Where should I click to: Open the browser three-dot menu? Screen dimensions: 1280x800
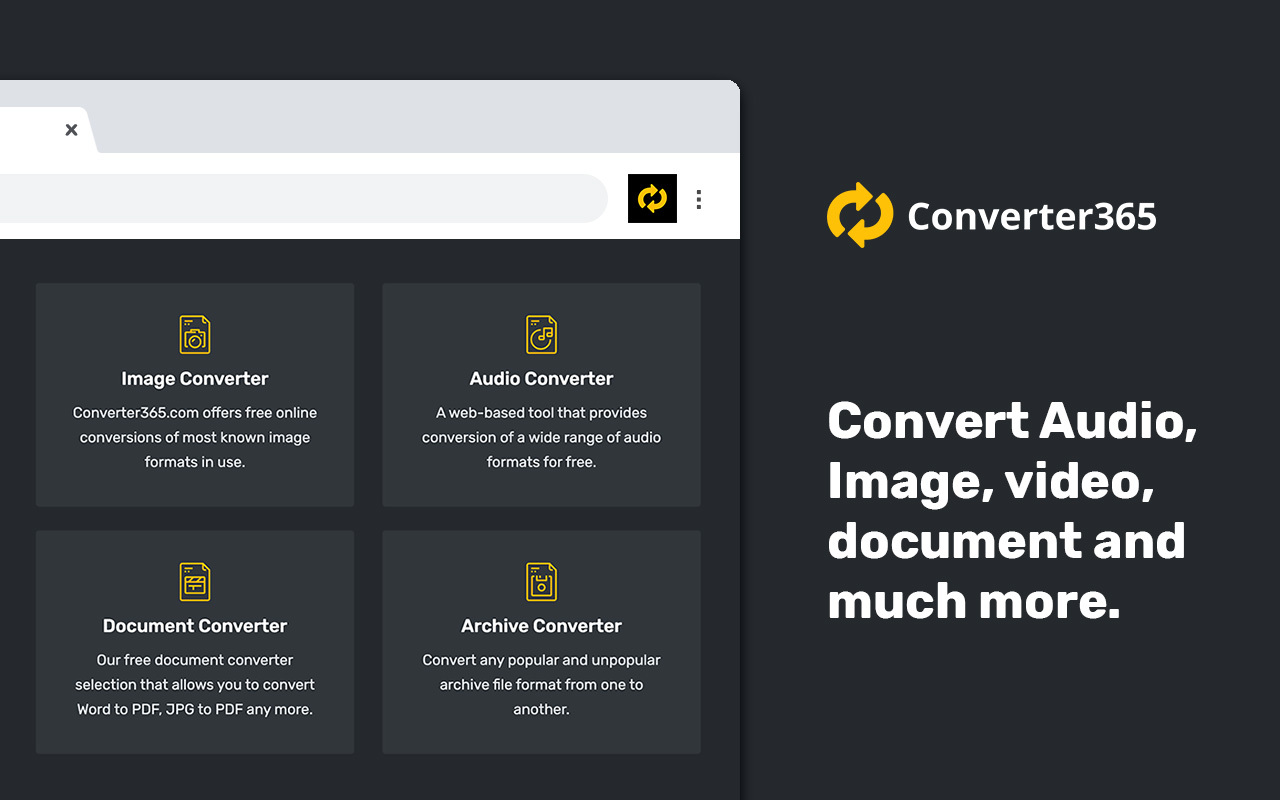[x=699, y=199]
